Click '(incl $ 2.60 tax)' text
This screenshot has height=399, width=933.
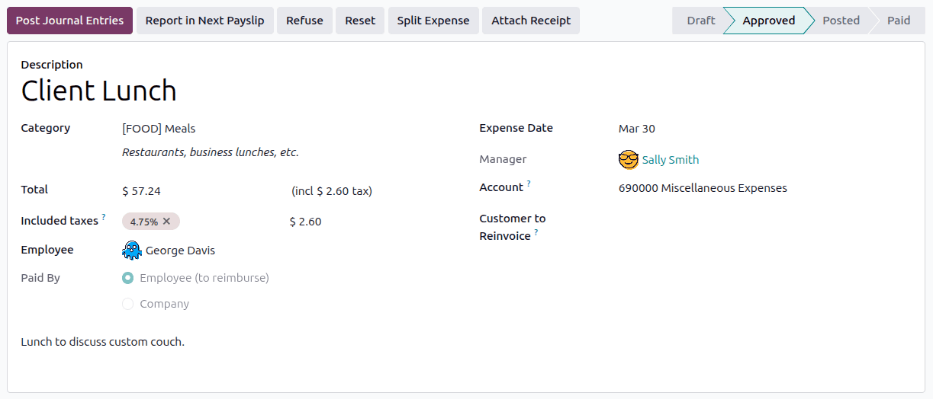click(x=332, y=191)
